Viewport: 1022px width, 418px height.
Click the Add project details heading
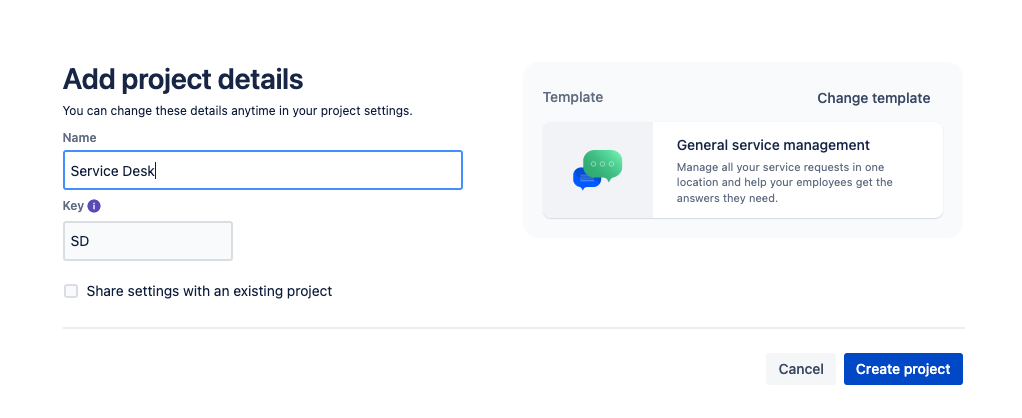pyautogui.click(x=183, y=79)
